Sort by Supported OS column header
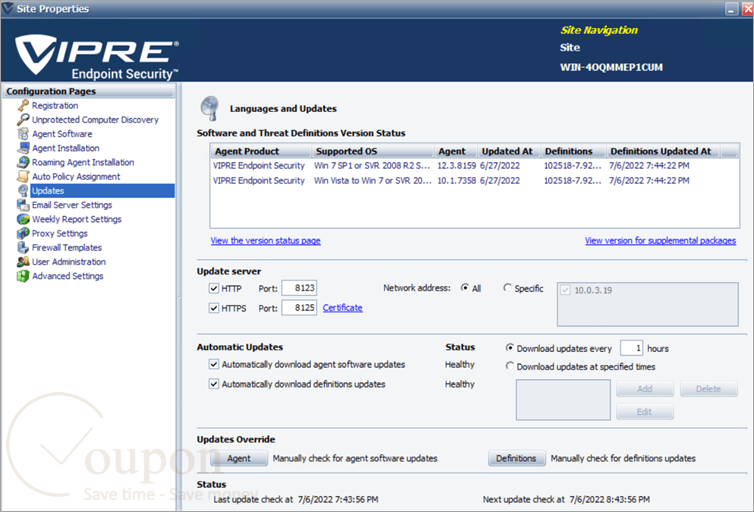Screen dimensions: 754x512 (373, 151)
